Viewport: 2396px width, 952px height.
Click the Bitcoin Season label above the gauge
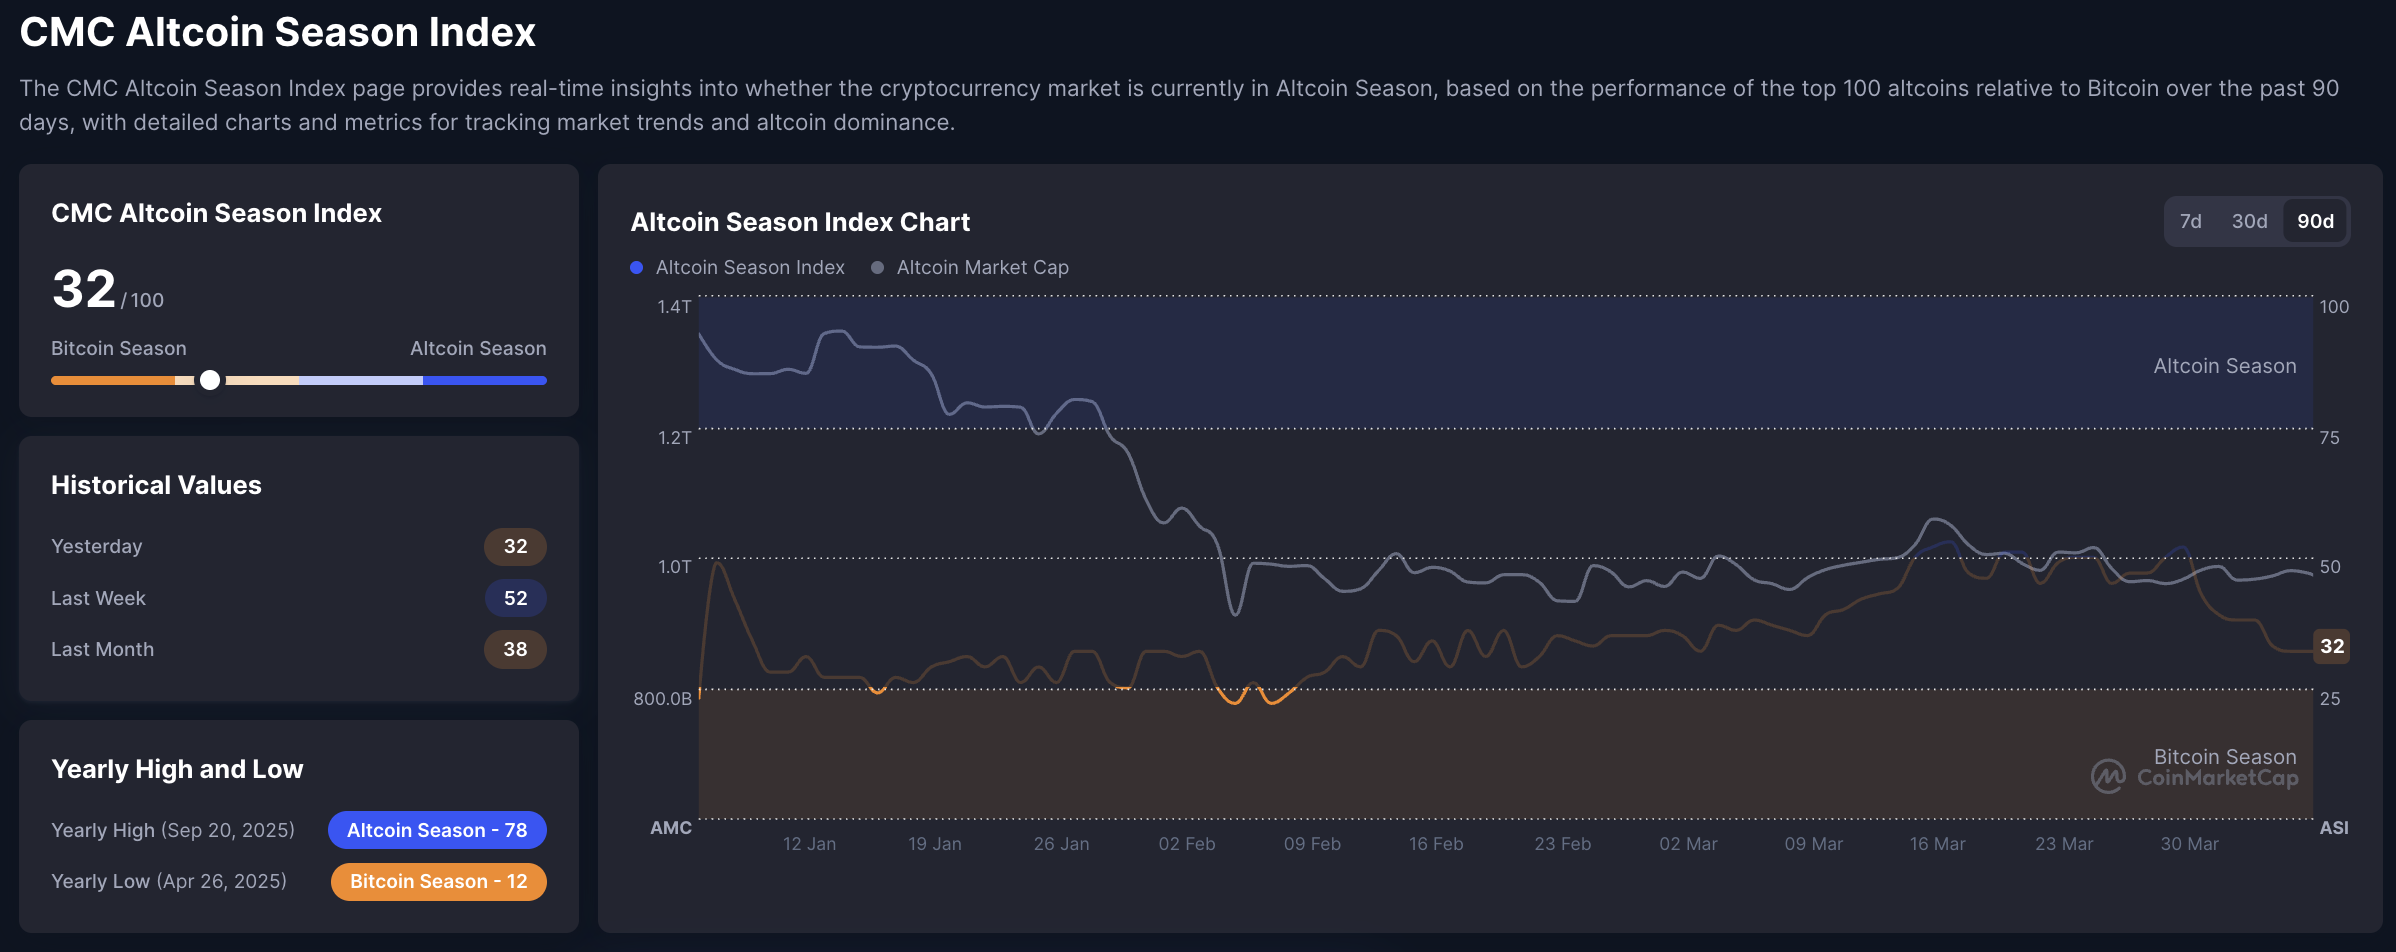coord(118,348)
